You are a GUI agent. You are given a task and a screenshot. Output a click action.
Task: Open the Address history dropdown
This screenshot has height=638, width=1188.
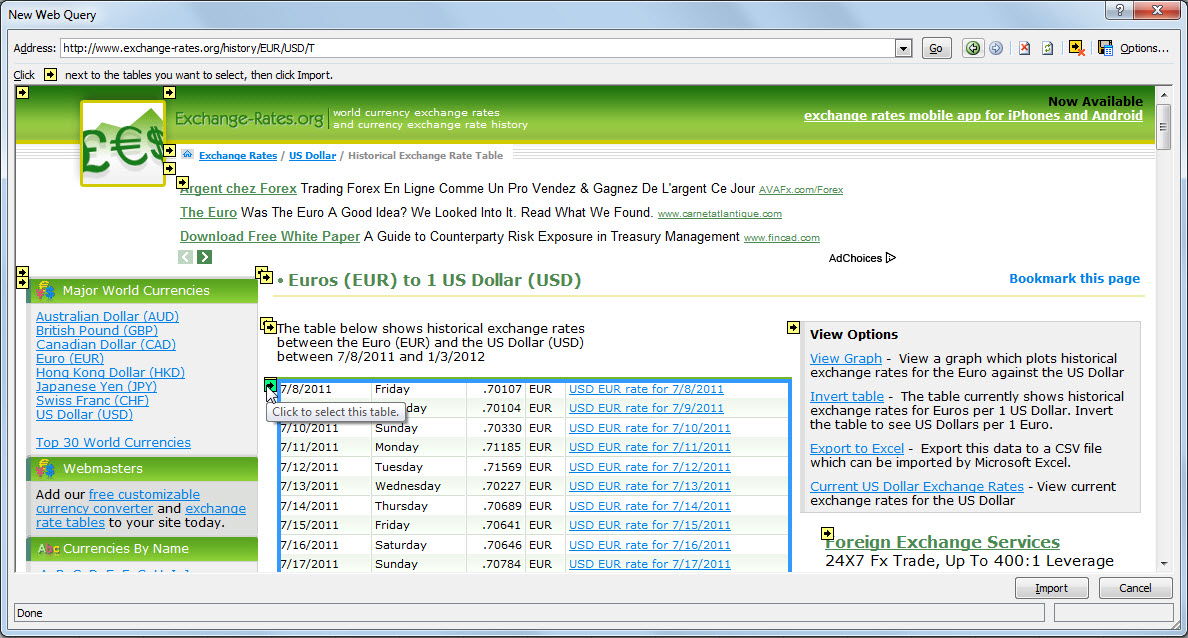point(904,48)
